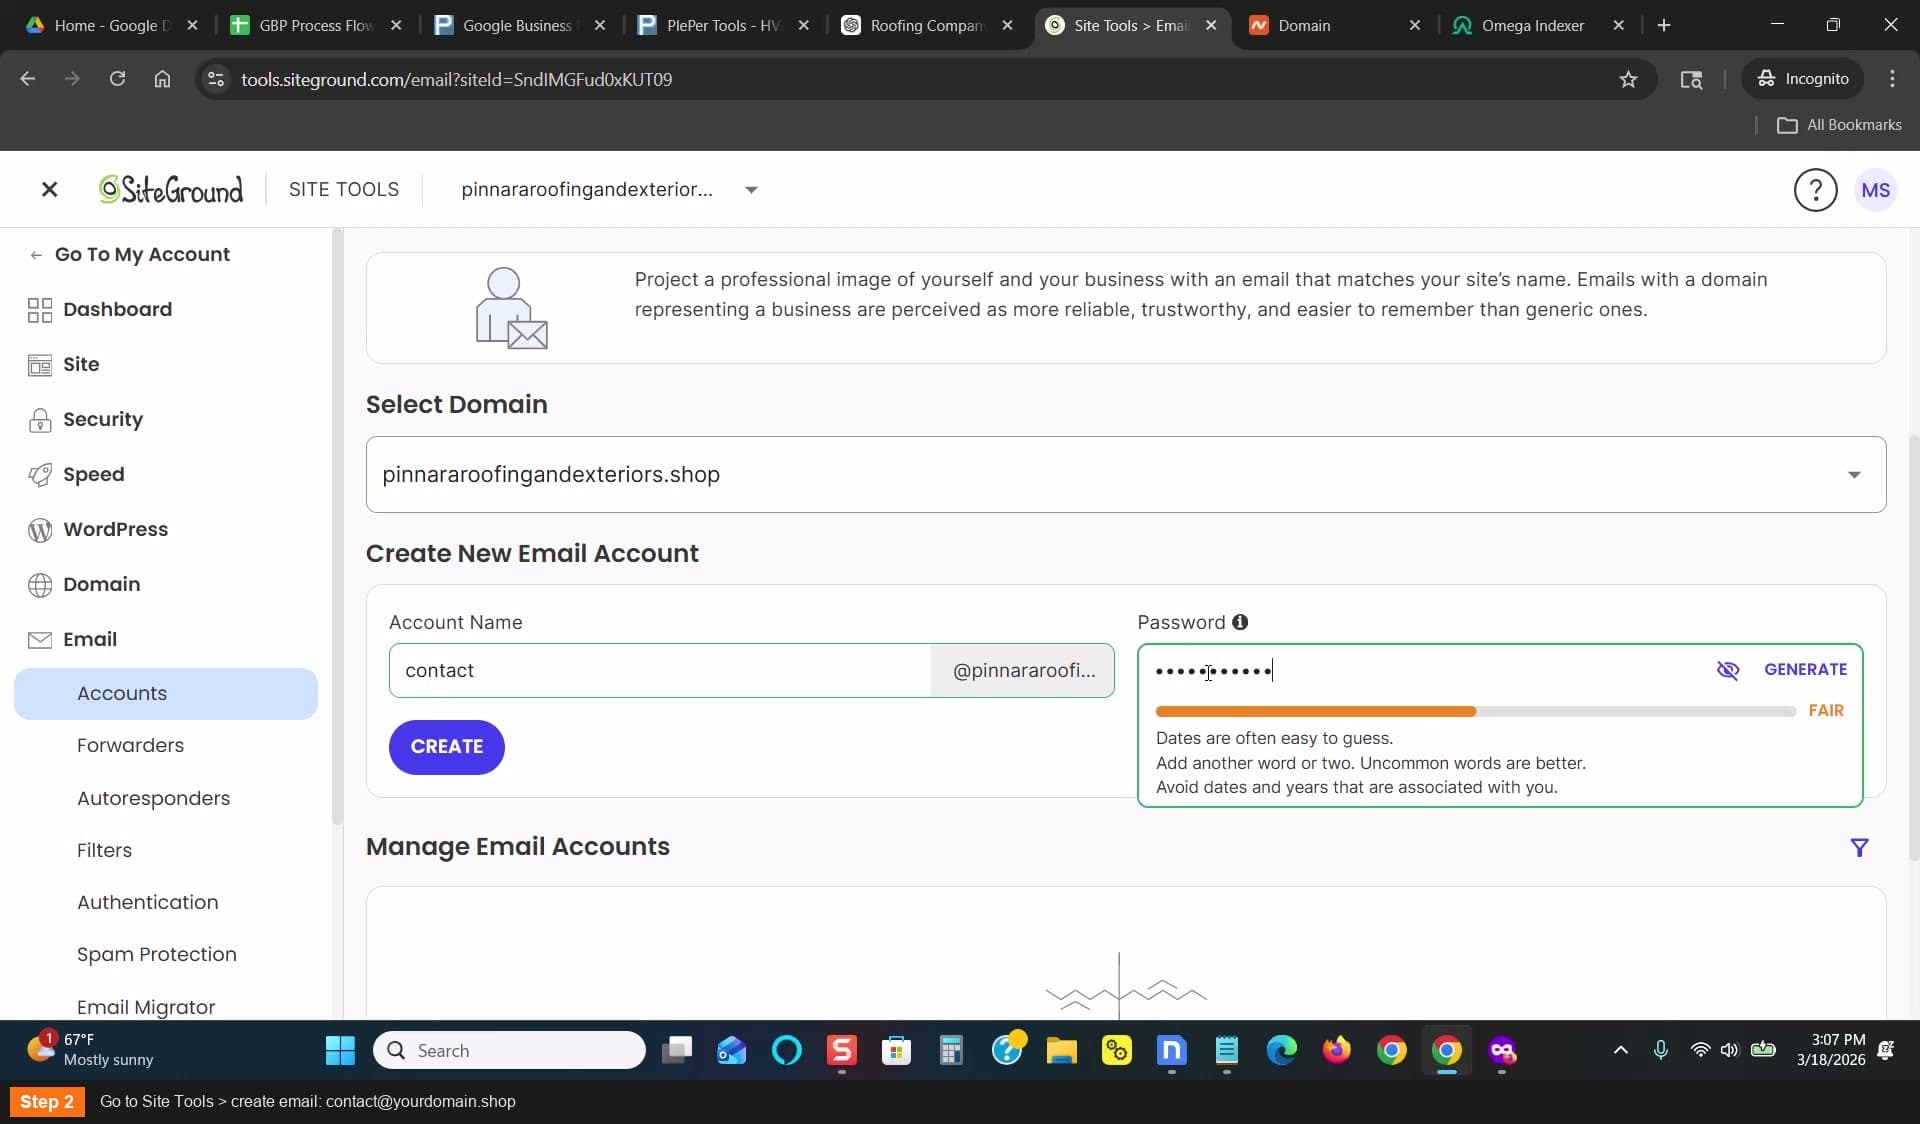Open the filter funnel for email accounts
Viewport: 1920px width, 1124px height.
click(1859, 848)
